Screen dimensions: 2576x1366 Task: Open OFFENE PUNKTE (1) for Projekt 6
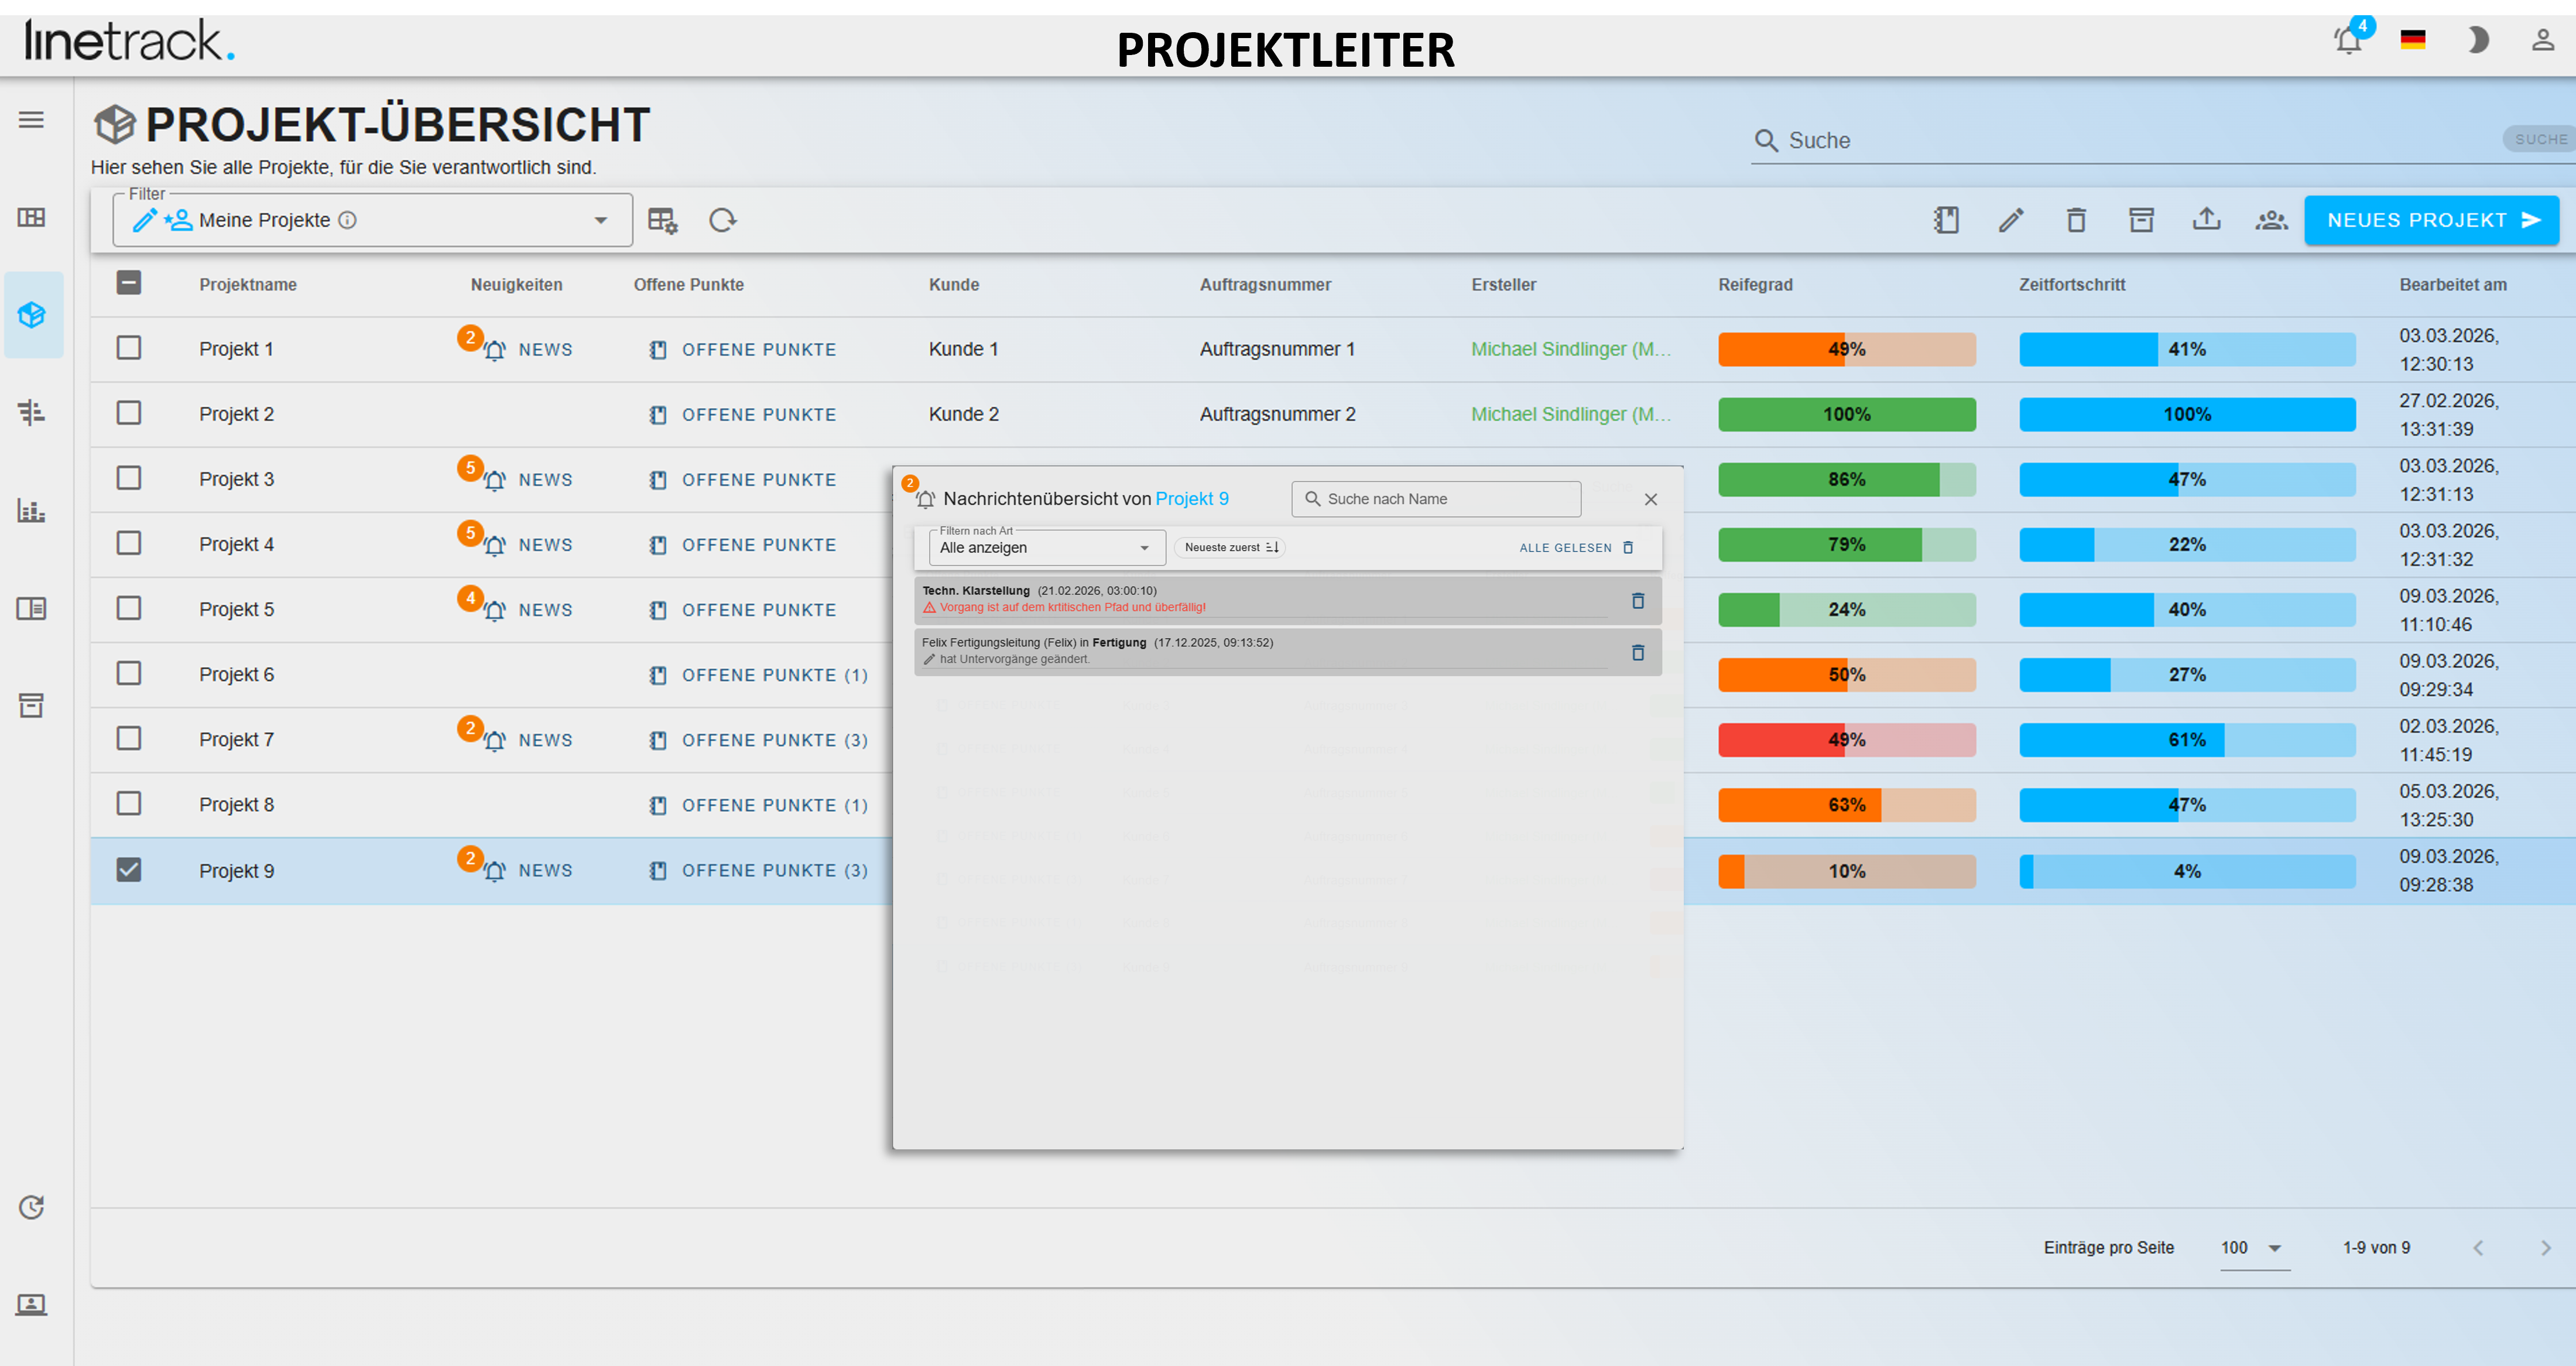tap(758, 675)
